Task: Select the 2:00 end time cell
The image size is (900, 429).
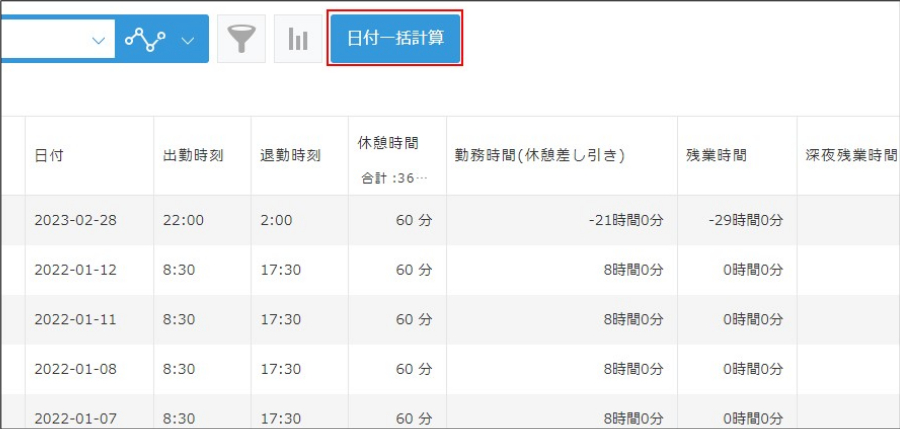Action: click(276, 221)
